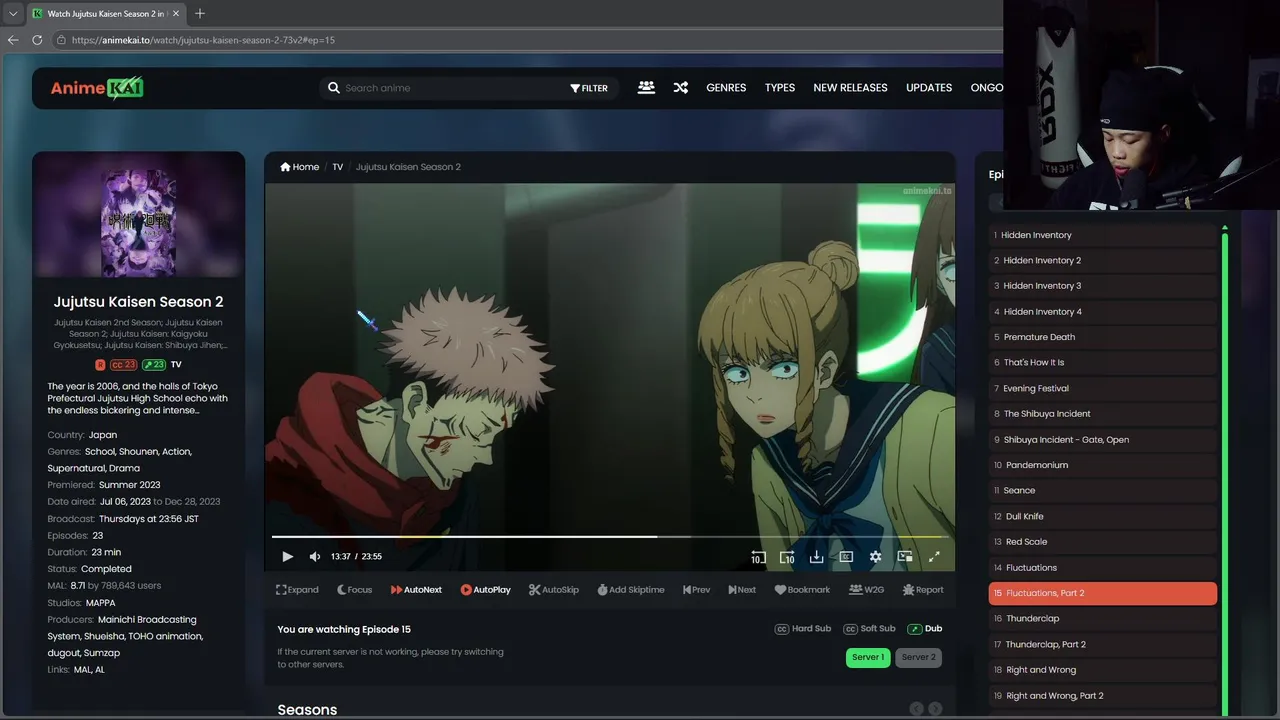Click Add Skiptime
Viewport: 1280px width, 720px height.
point(631,590)
